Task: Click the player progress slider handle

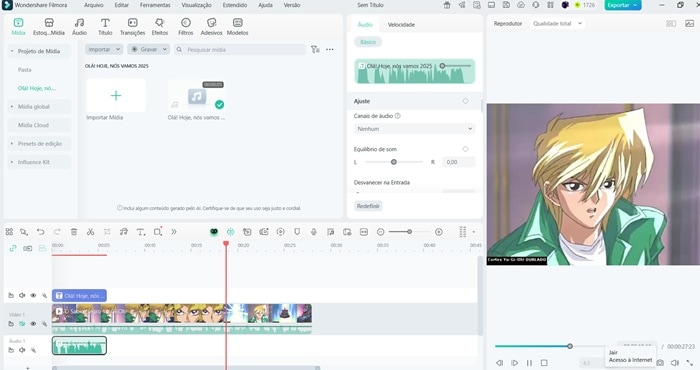Action: pos(570,346)
